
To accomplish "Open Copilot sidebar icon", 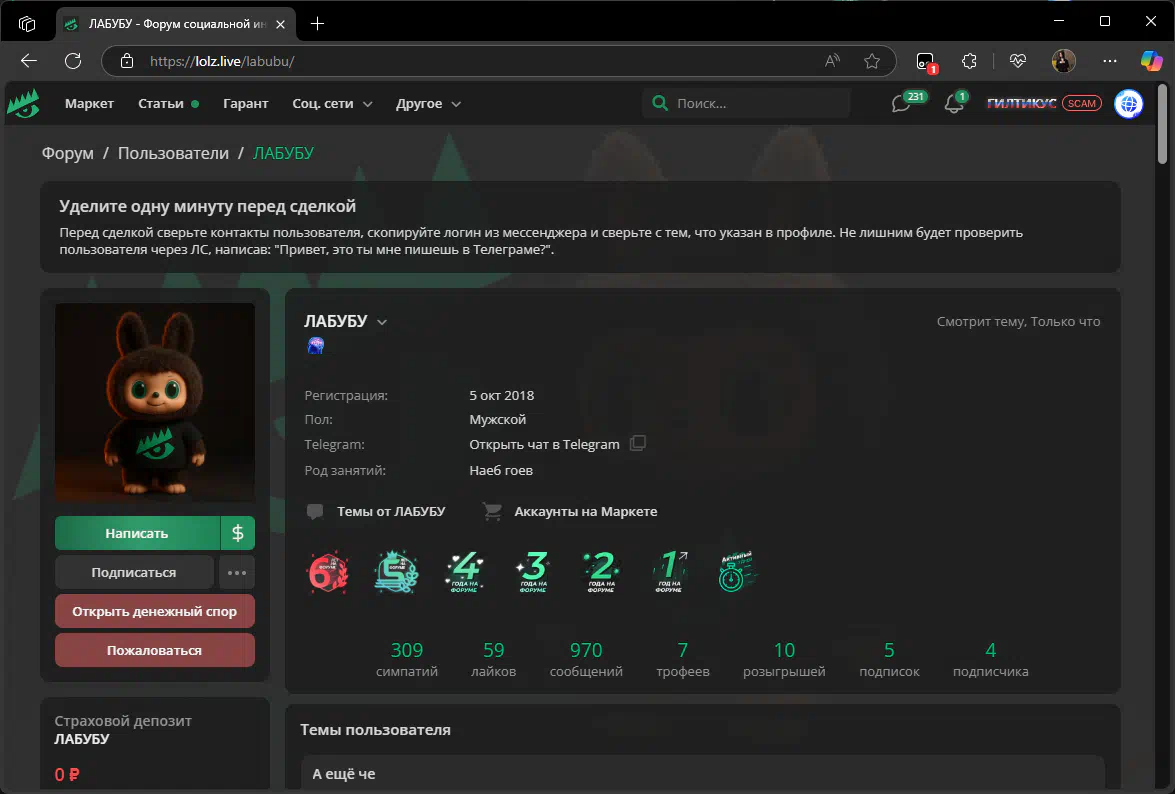I will (x=1151, y=61).
